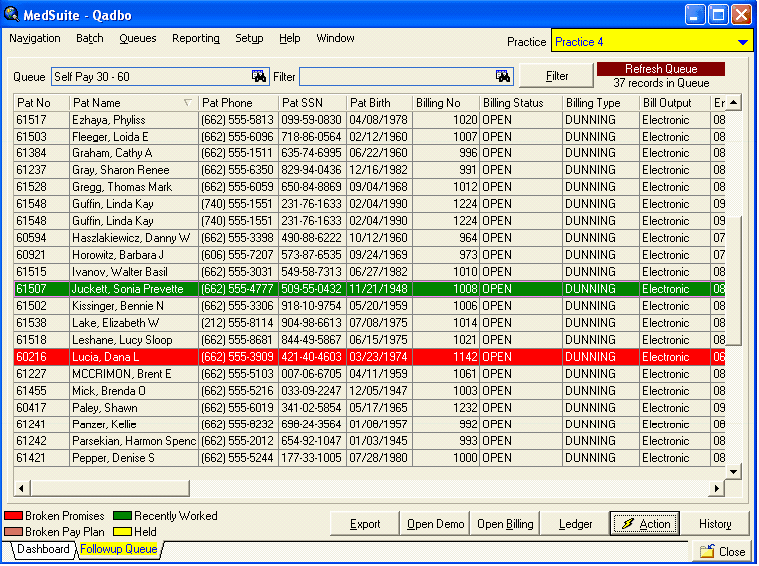
Task: Click the Export button
Action: (x=364, y=524)
